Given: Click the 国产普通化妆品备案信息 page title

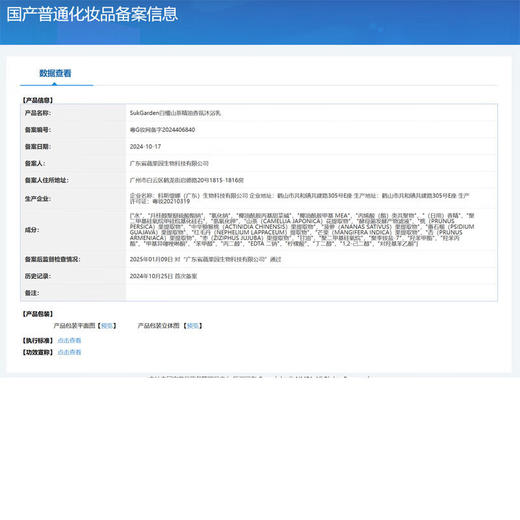Looking at the screenshot, I should tap(92, 14).
